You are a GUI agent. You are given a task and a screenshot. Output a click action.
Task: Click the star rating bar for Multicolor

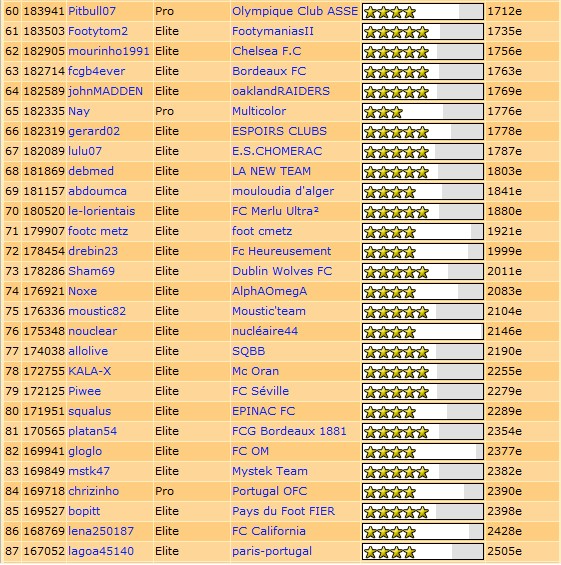pos(423,111)
